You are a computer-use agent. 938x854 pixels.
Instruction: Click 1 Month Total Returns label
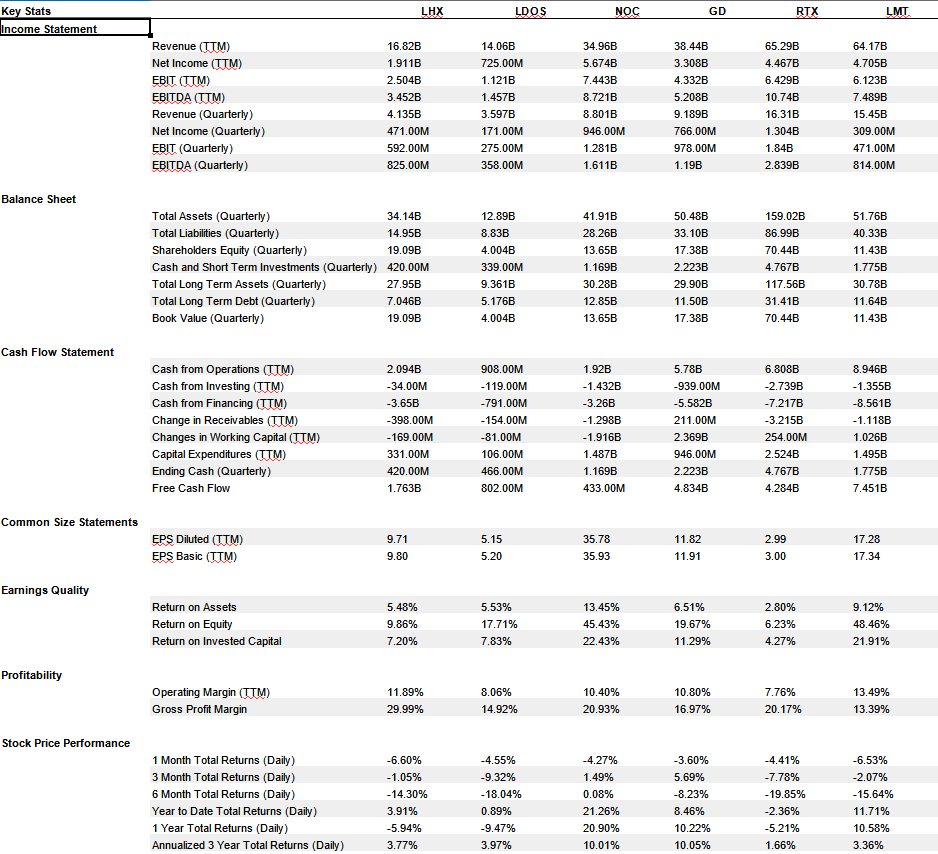click(223, 760)
